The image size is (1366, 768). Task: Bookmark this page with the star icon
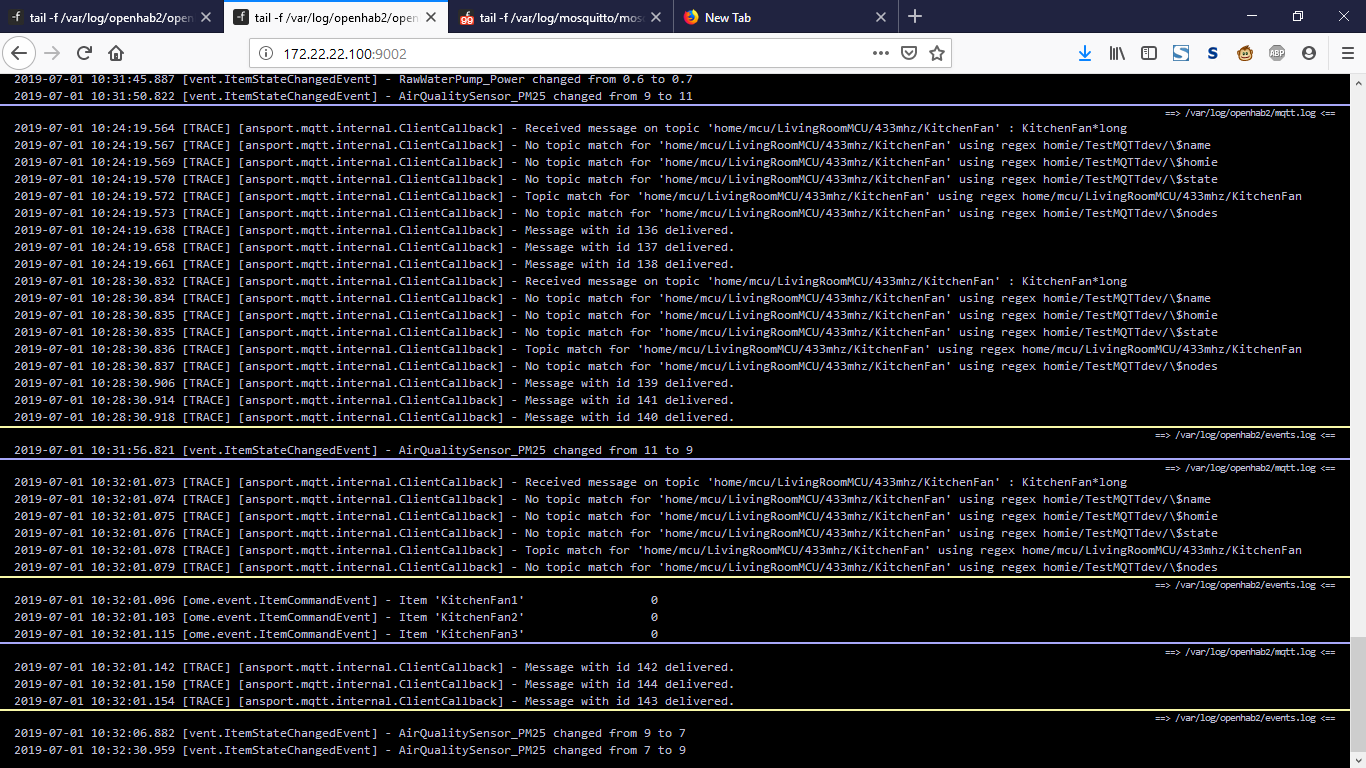937,53
